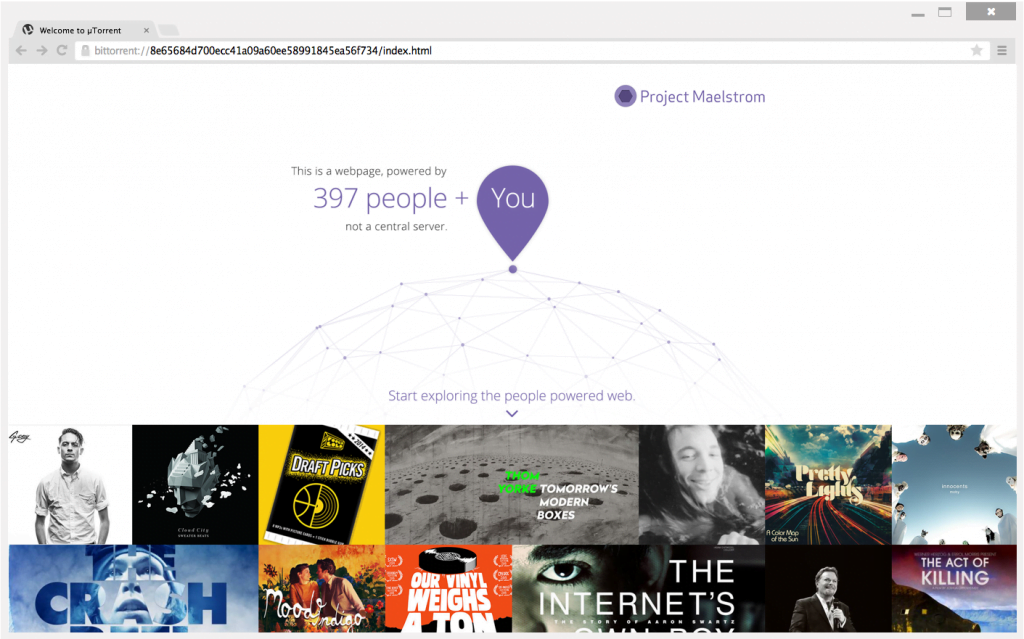
Task: Reload the current page
Action: [64, 50]
